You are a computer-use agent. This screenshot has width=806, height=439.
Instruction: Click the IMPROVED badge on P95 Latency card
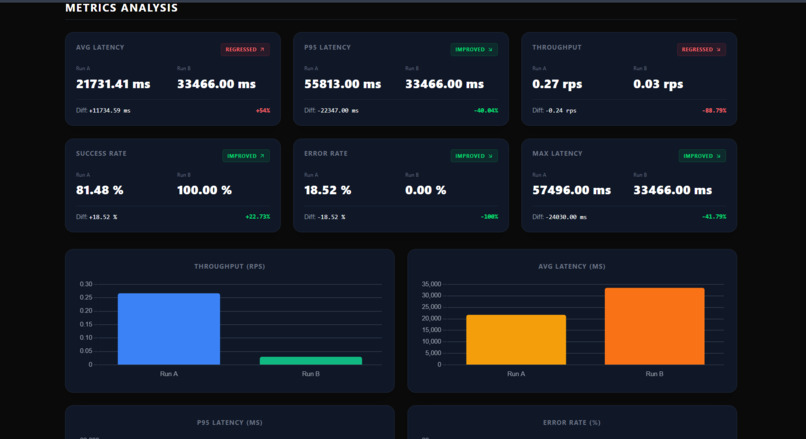click(473, 49)
